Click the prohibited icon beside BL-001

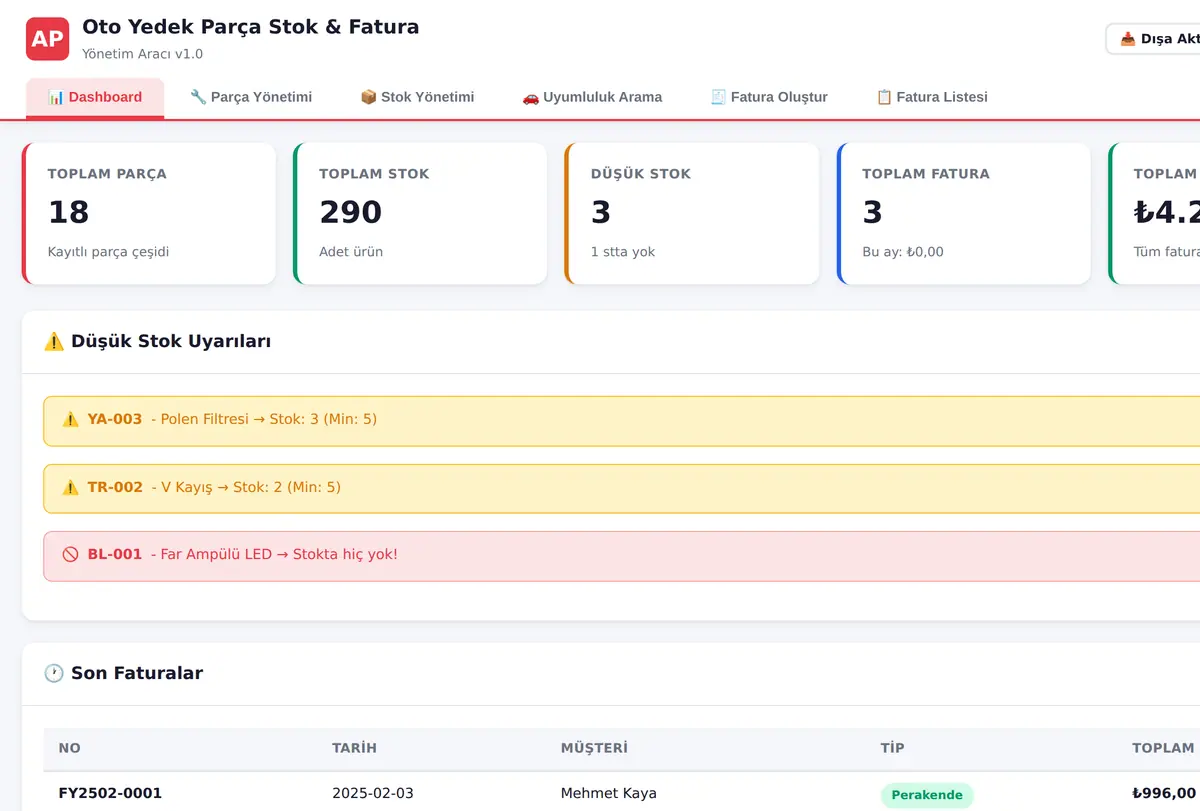pyautogui.click(x=70, y=555)
